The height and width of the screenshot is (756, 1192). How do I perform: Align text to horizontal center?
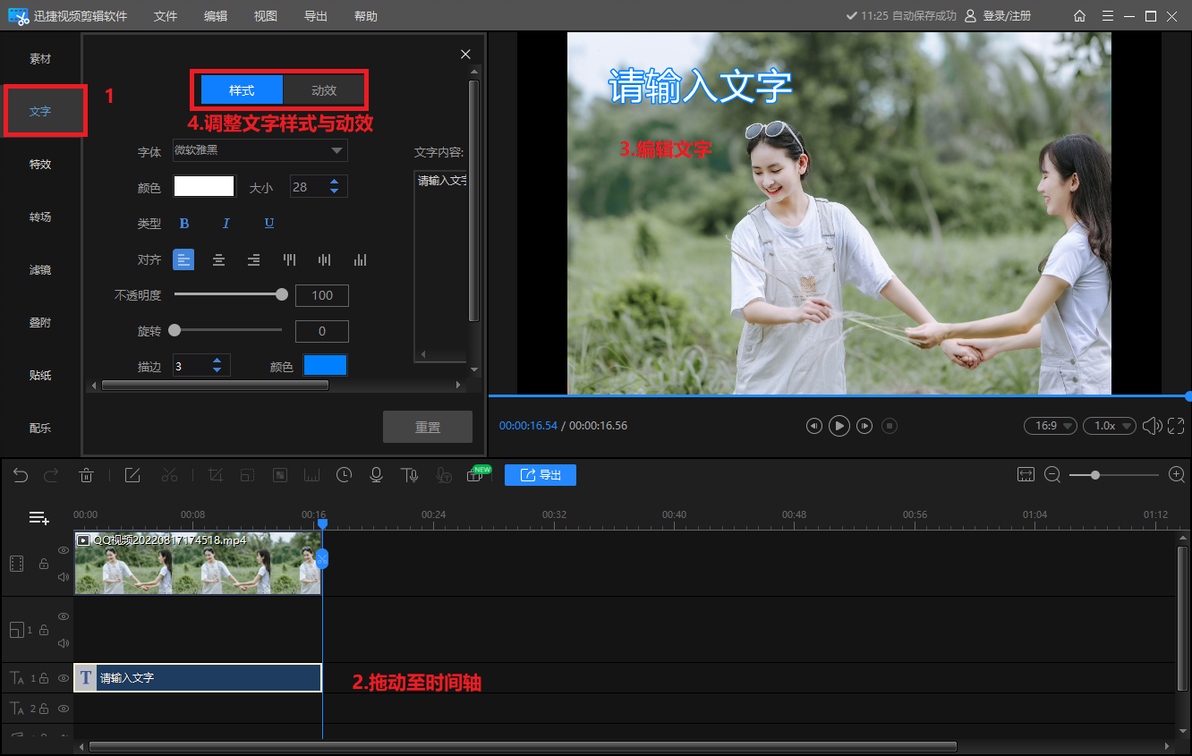coord(218,260)
